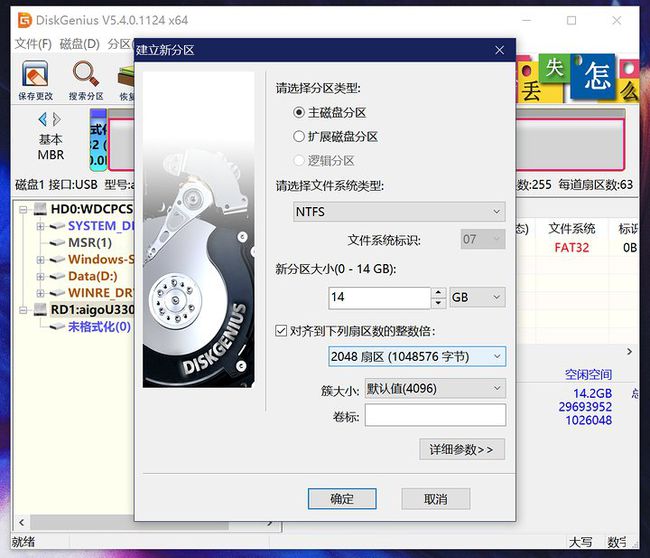Click the 取消 Cancel button

[436, 498]
